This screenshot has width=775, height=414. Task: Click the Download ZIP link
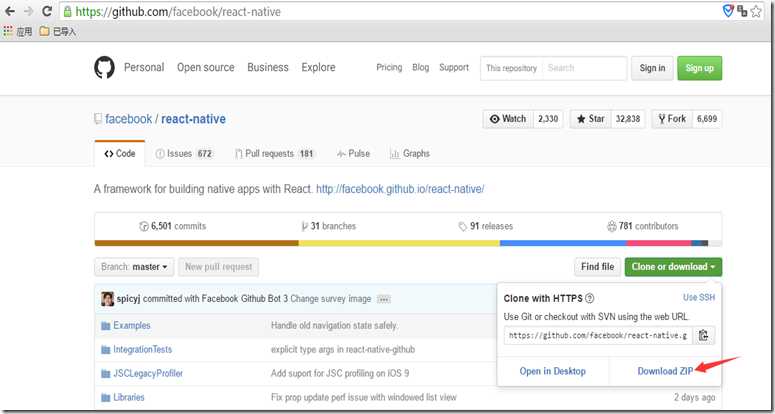coord(664,372)
